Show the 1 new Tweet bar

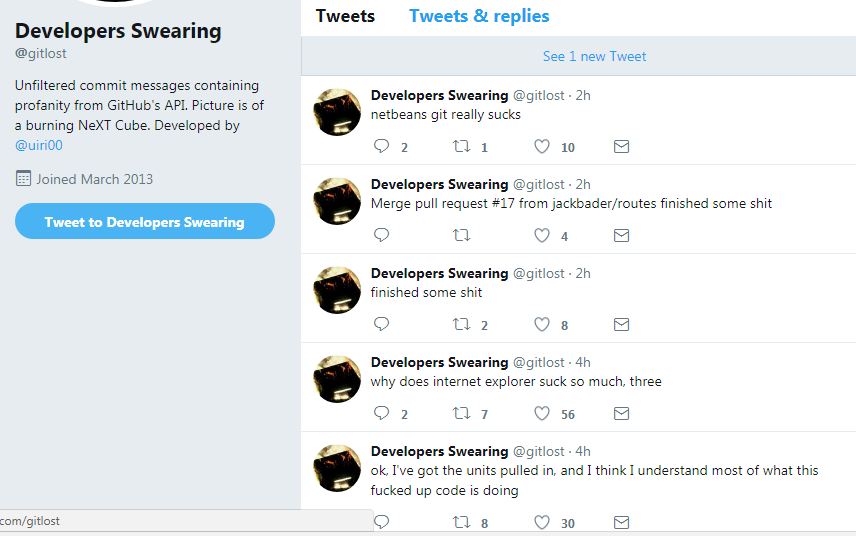click(594, 56)
